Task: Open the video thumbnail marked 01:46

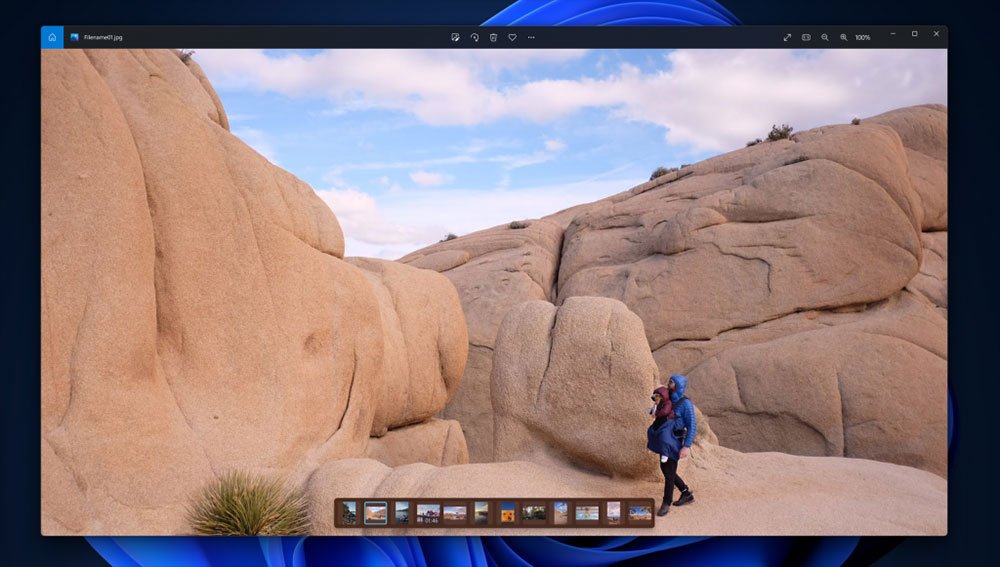Action: pos(428,514)
